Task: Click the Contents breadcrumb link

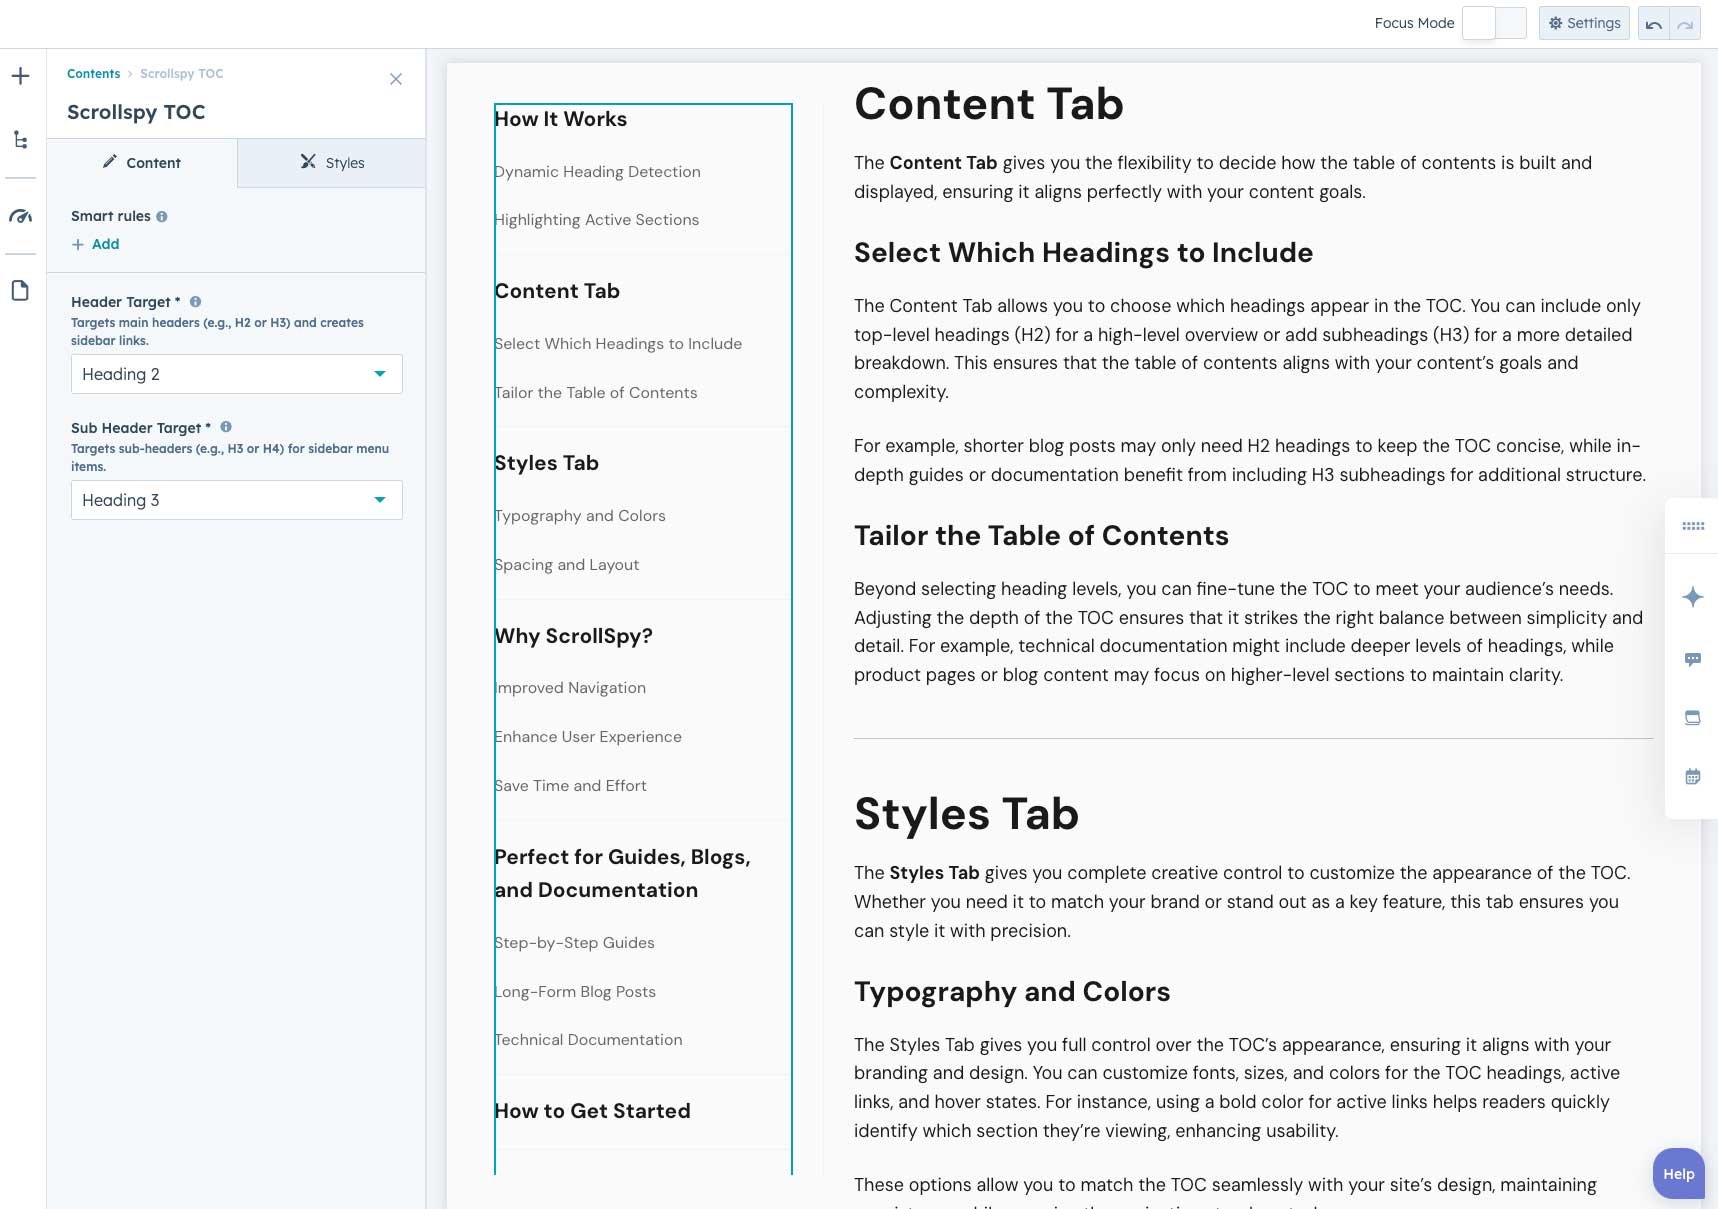Action: pyautogui.click(x=93, y=74)
